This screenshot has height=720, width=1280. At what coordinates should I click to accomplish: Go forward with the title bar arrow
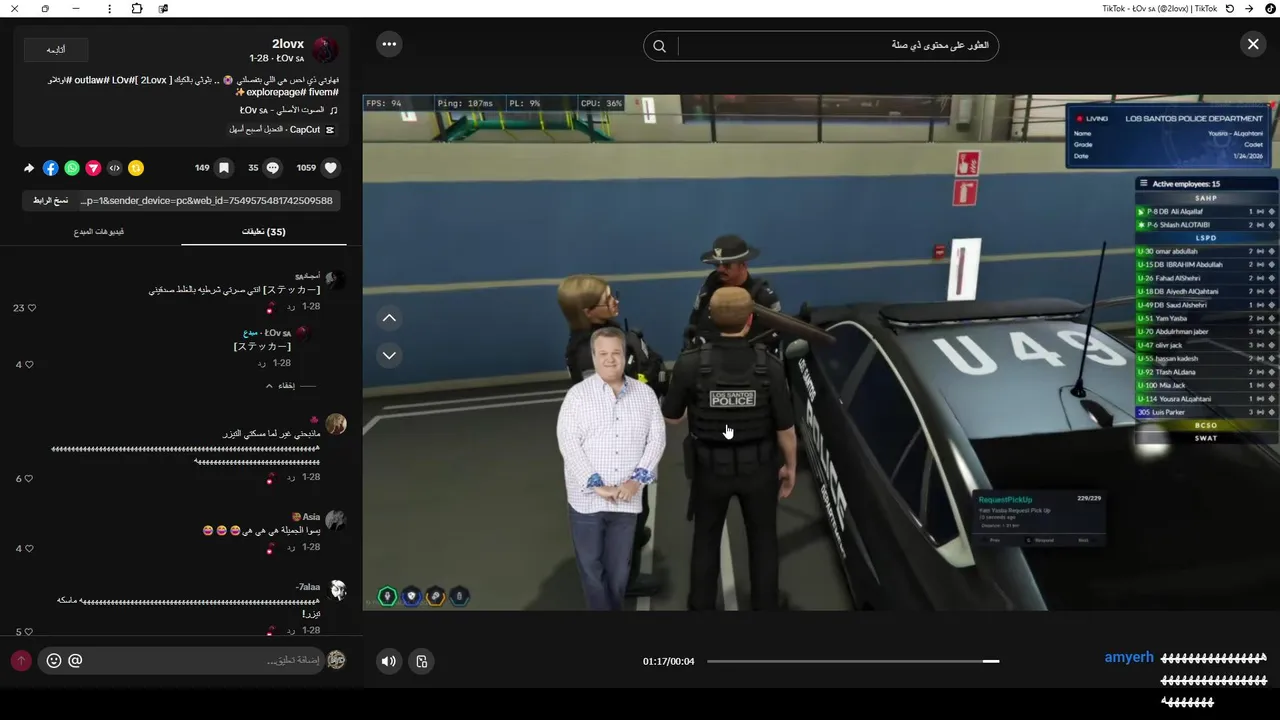1249,8
